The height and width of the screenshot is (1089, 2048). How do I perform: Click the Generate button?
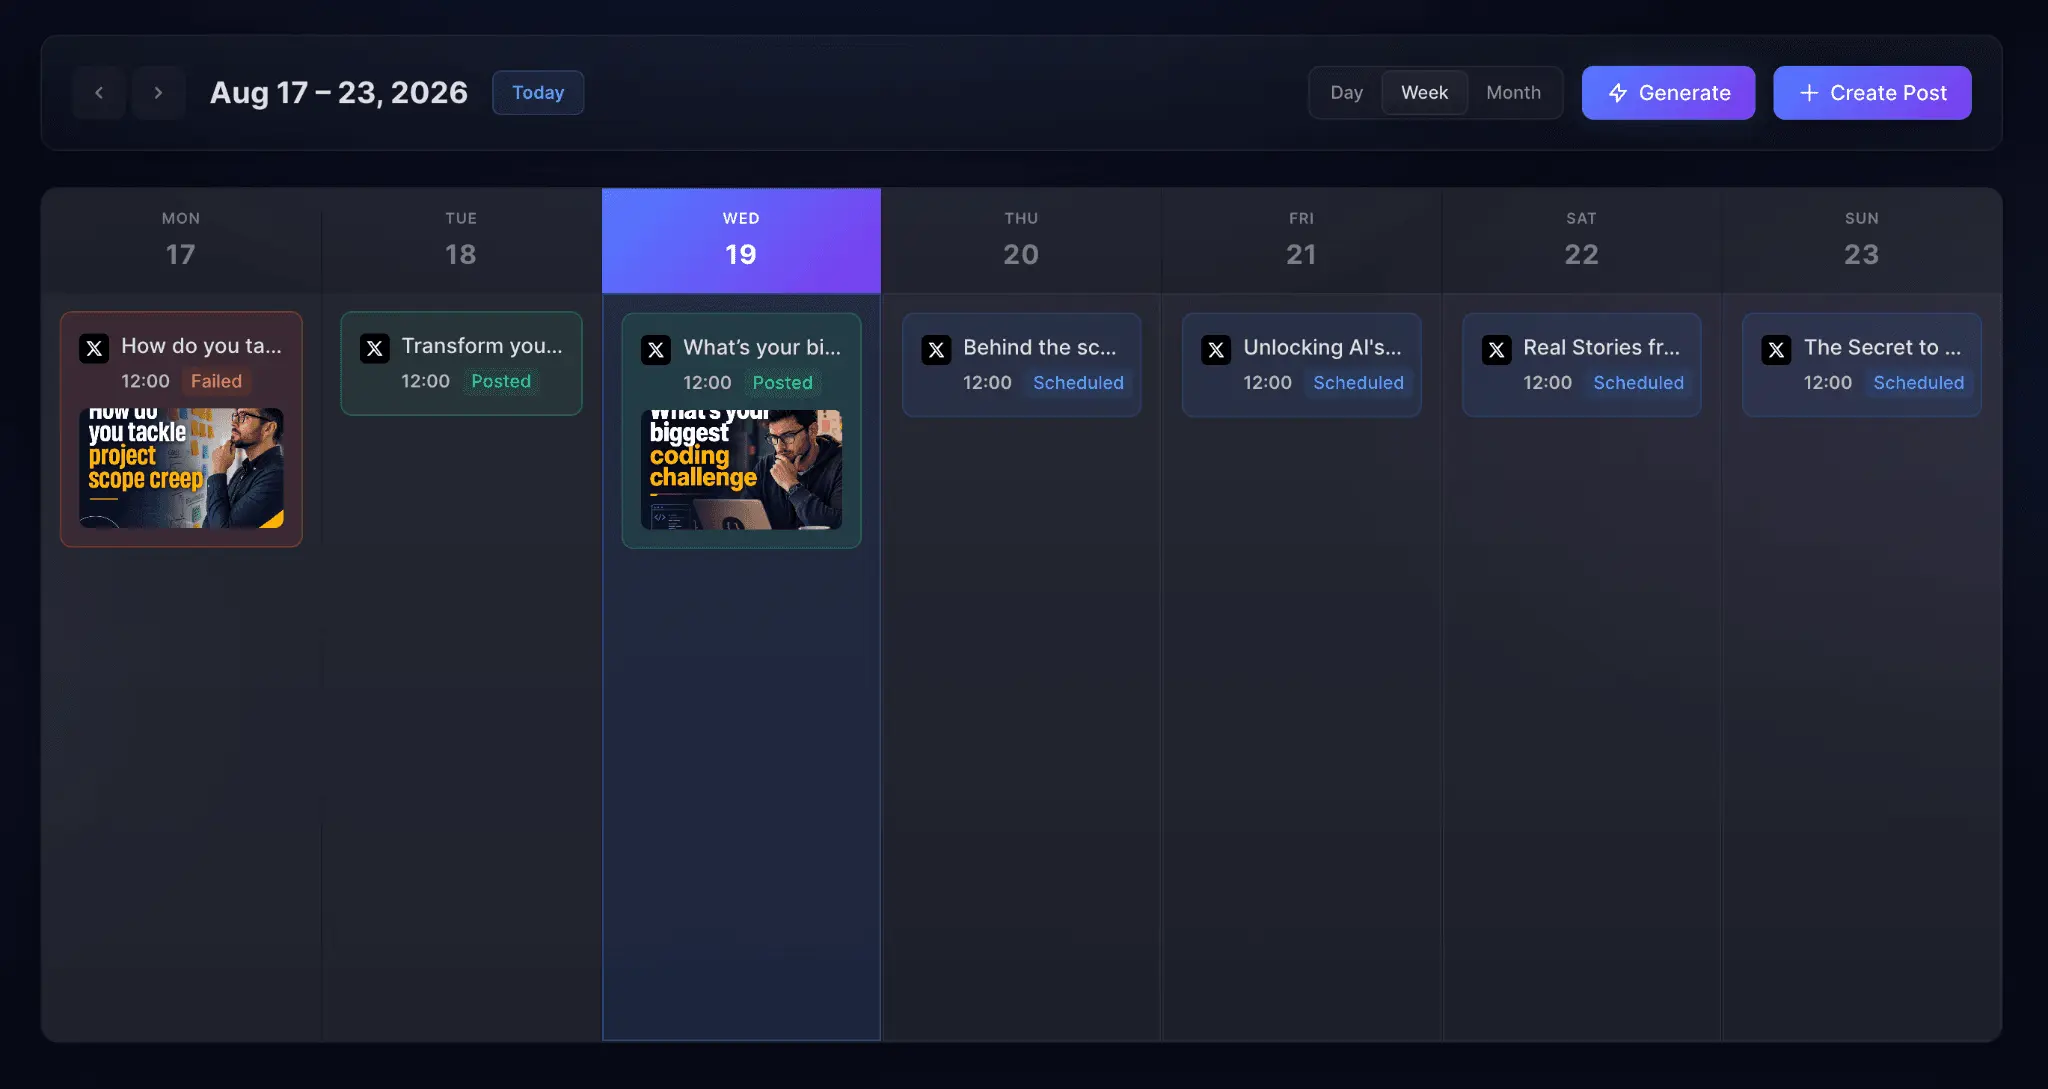click(1668, 93)
